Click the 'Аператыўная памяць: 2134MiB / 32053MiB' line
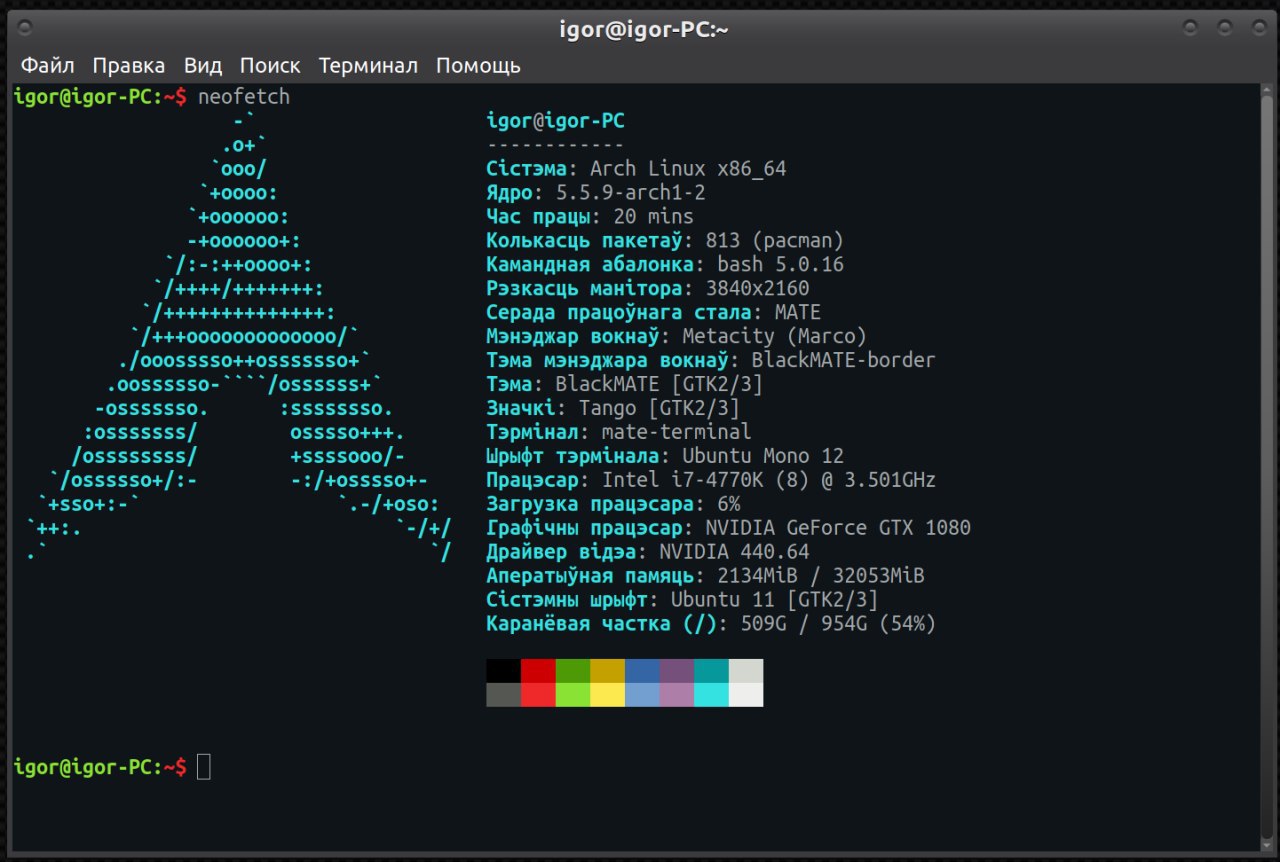Viewport: 1280px width, 862px height. (706, 577)
